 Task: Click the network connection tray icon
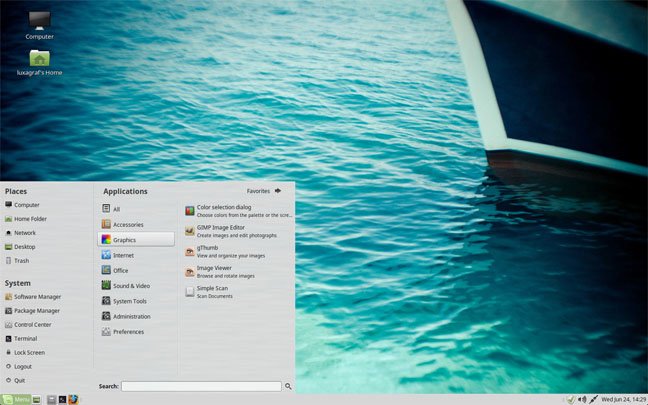pos(593,399)
